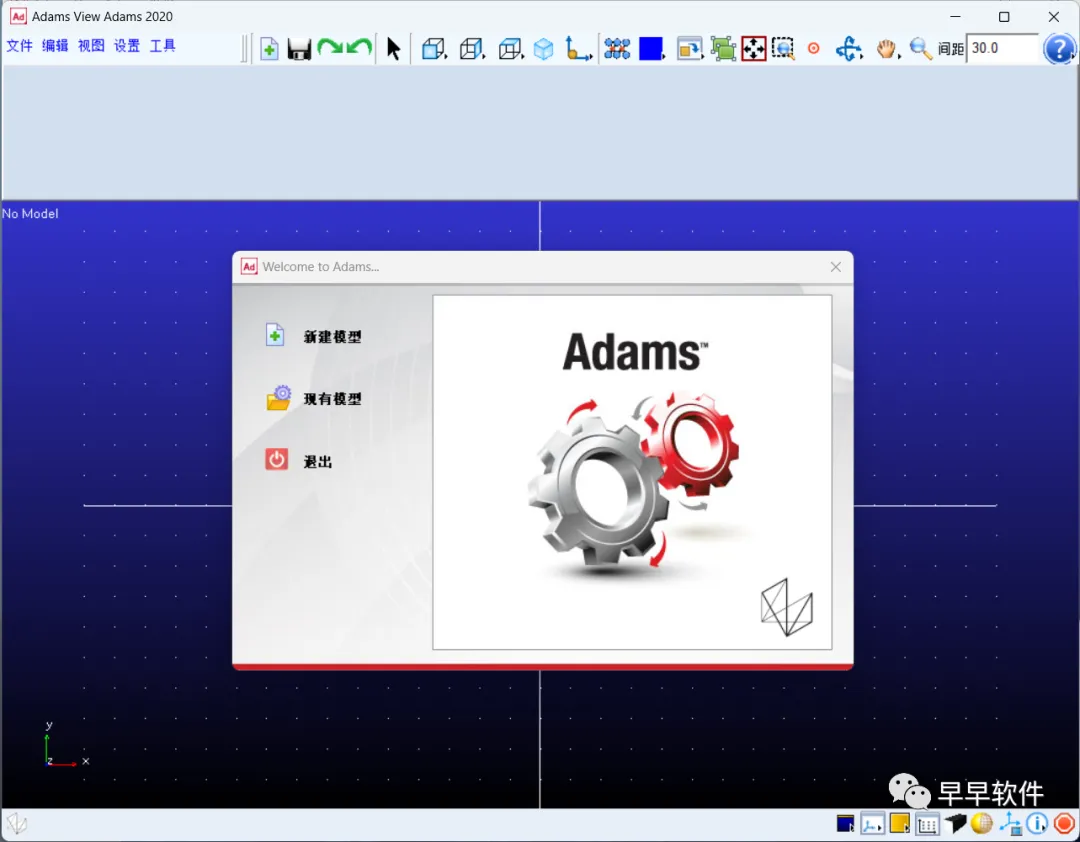This screenshot has height=842, width=1080.
Task: Open the 文件 menu
Action: coord(19,45)
